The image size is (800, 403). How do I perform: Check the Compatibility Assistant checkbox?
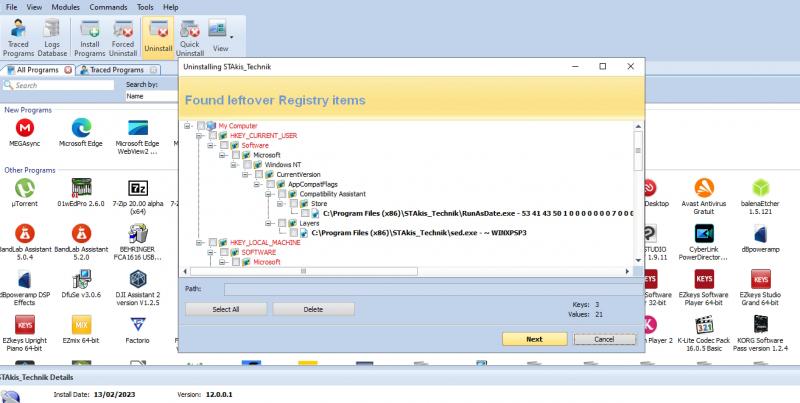coord(282,194)
